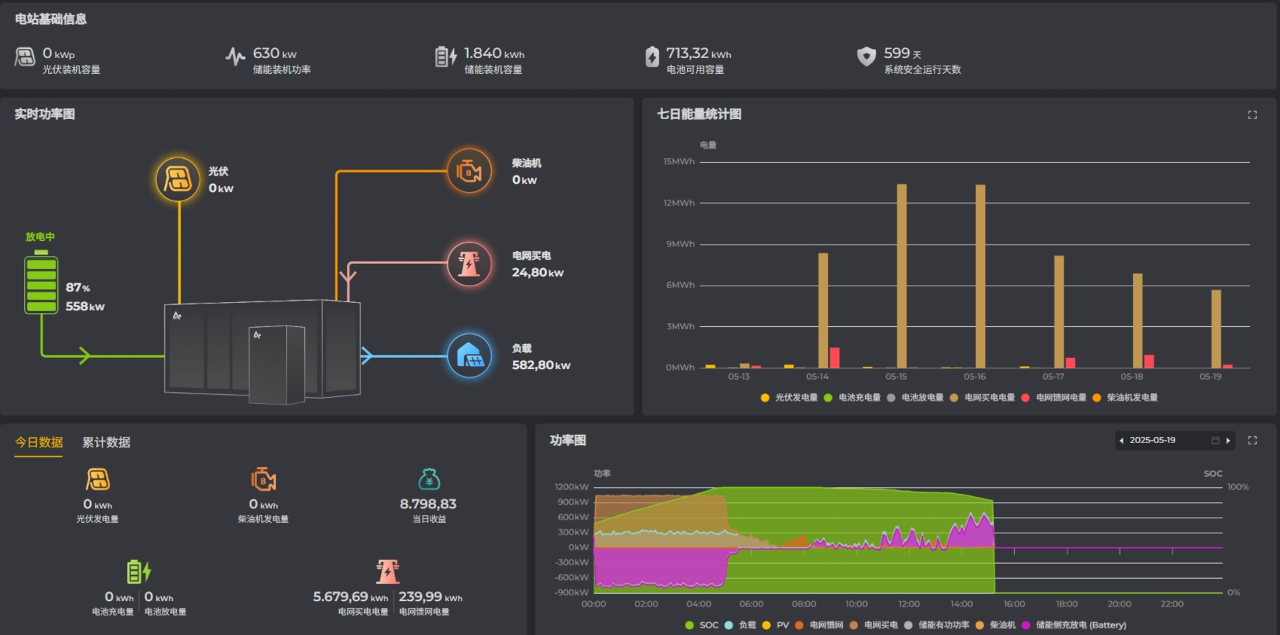Click the 05-15 grid purchase bar

pyautogui.click(x=901, y=276)
